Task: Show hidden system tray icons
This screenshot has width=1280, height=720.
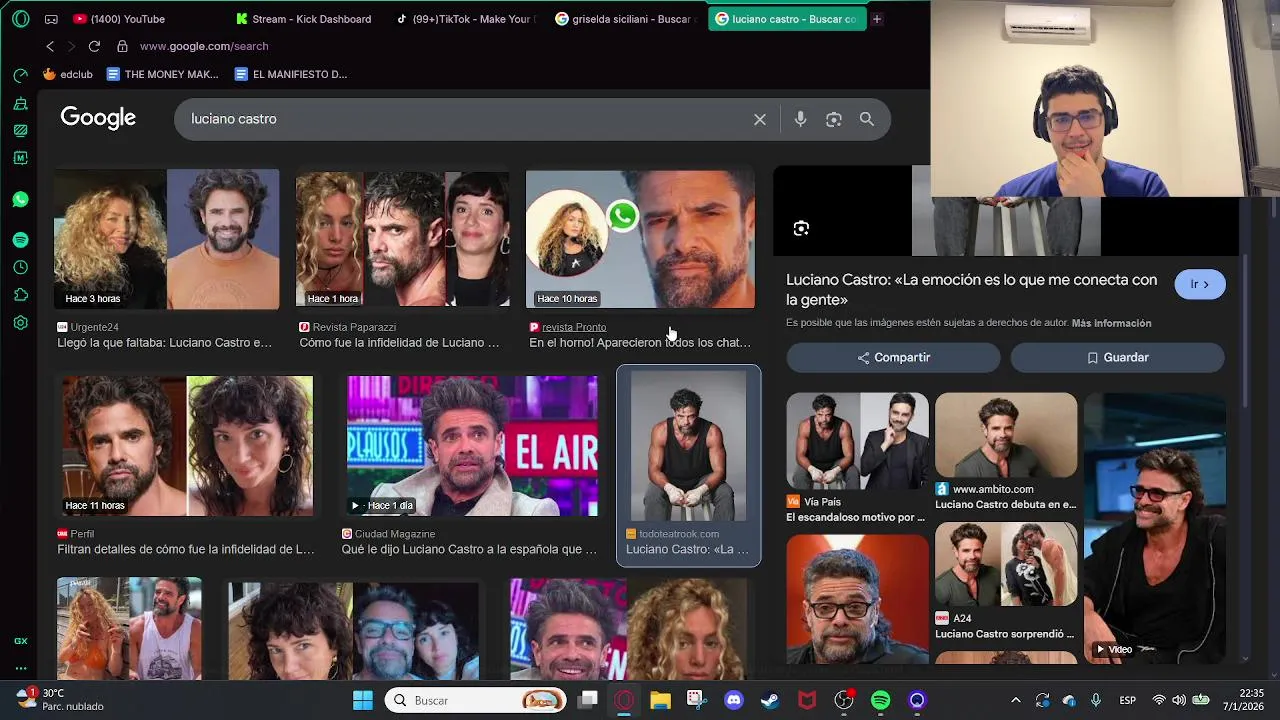Action: tap(1016, 700)
